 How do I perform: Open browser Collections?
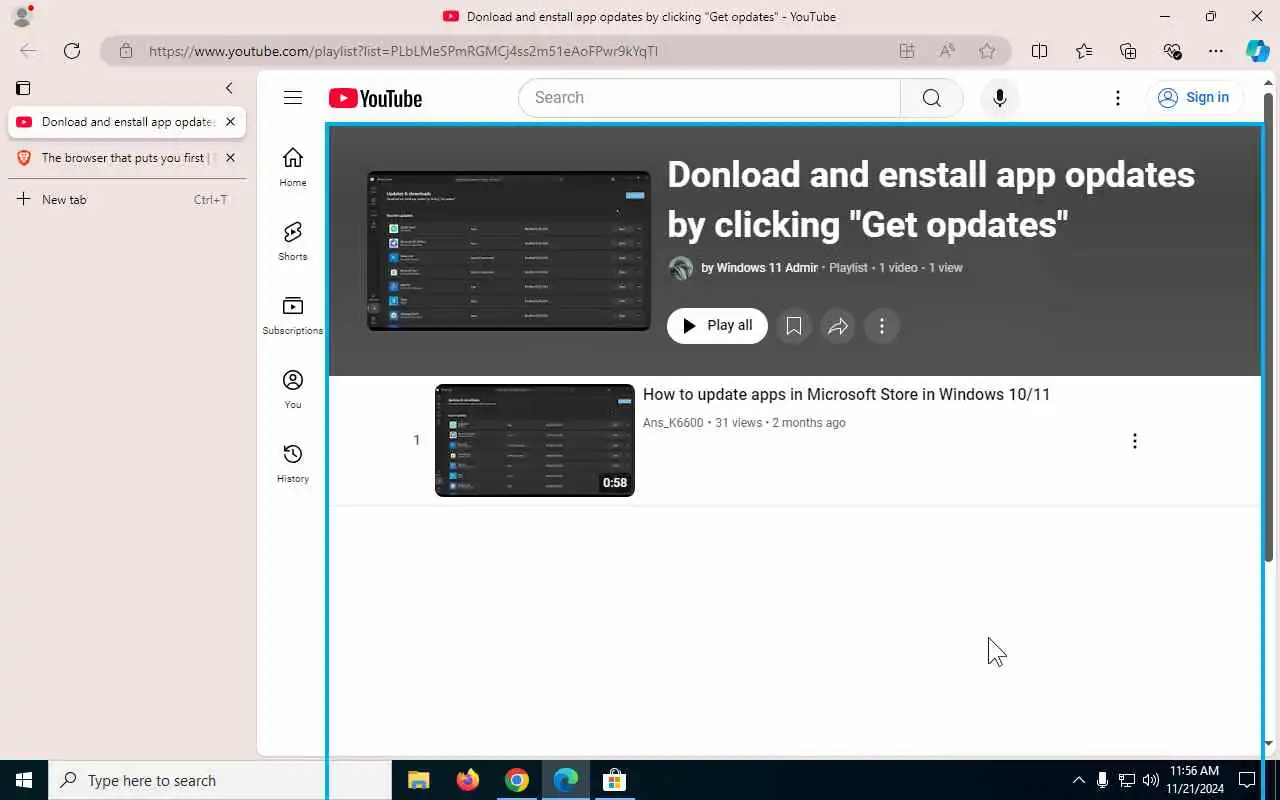tap(1128, 51)
